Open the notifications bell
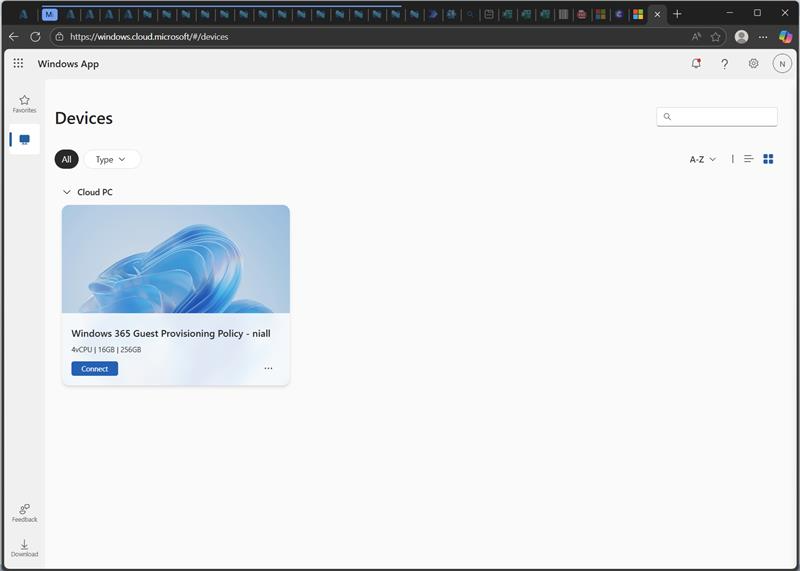The height and width of the screenshot is (571, 800). [696, 63]
